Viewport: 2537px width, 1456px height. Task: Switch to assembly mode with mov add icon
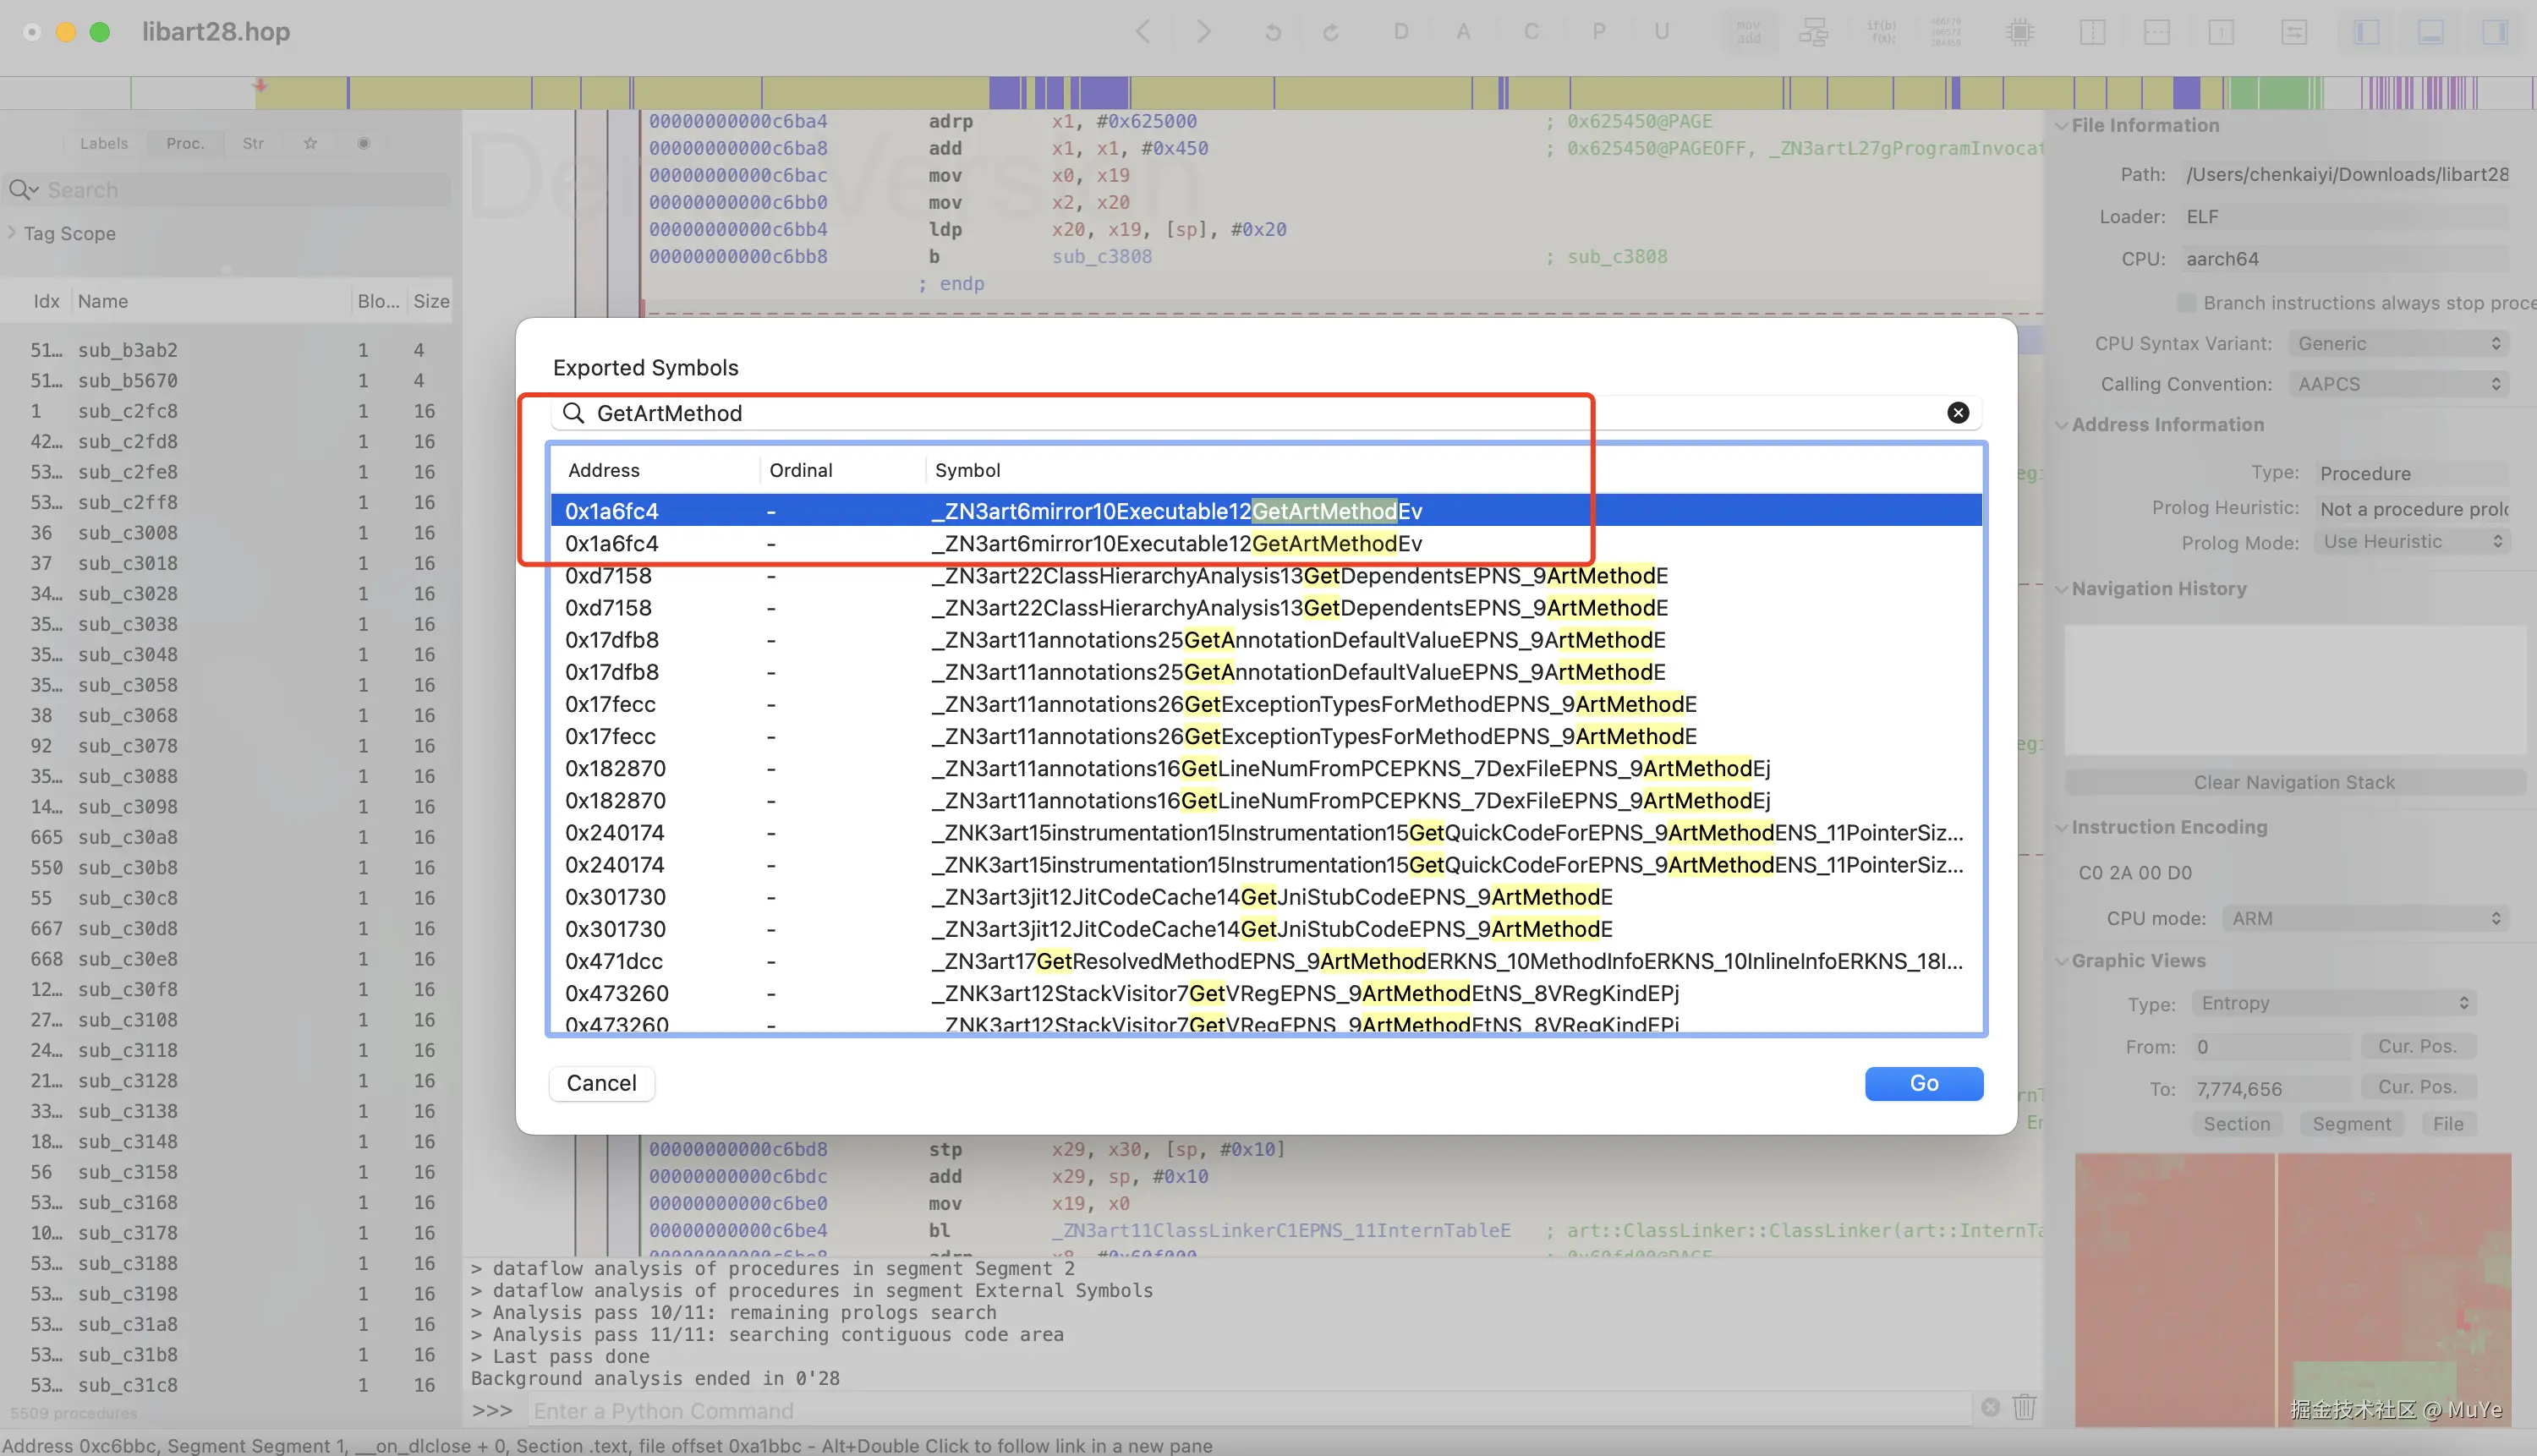(x=1748, y=31)
